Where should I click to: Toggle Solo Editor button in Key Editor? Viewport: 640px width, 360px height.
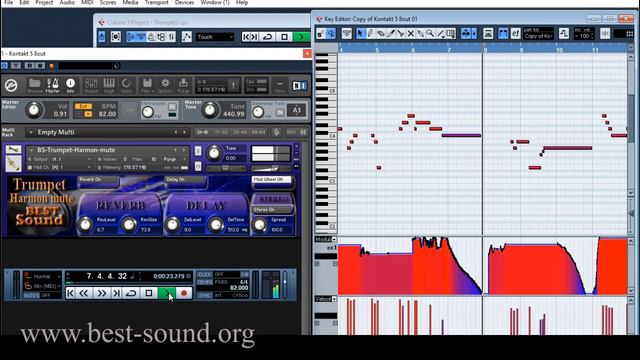pos(321,33)
